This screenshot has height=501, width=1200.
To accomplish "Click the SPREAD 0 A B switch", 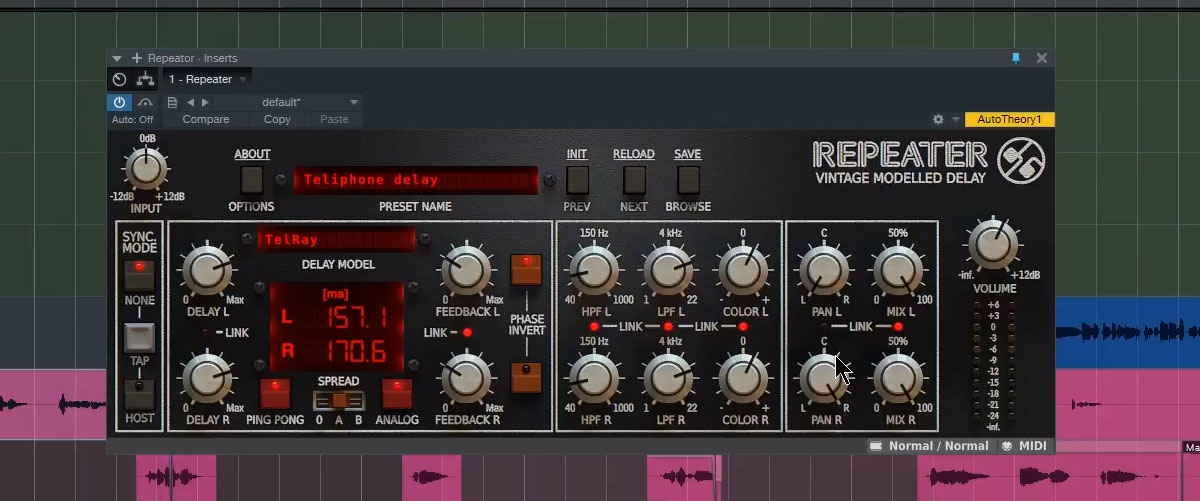I will point(339,400).
